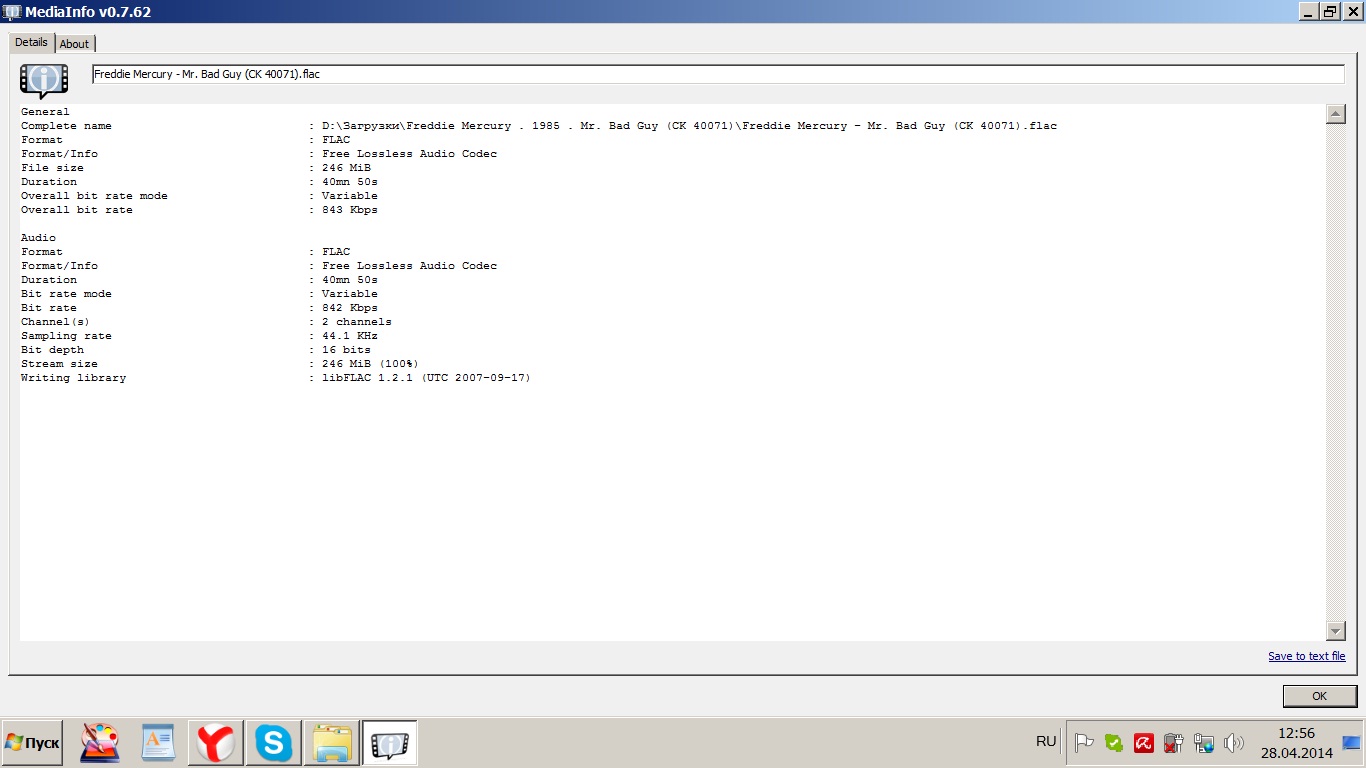The height and width of the screenshot is (768, 1366).
Task: Open the volume speaker tray icon
Action: click(1234, 743)
